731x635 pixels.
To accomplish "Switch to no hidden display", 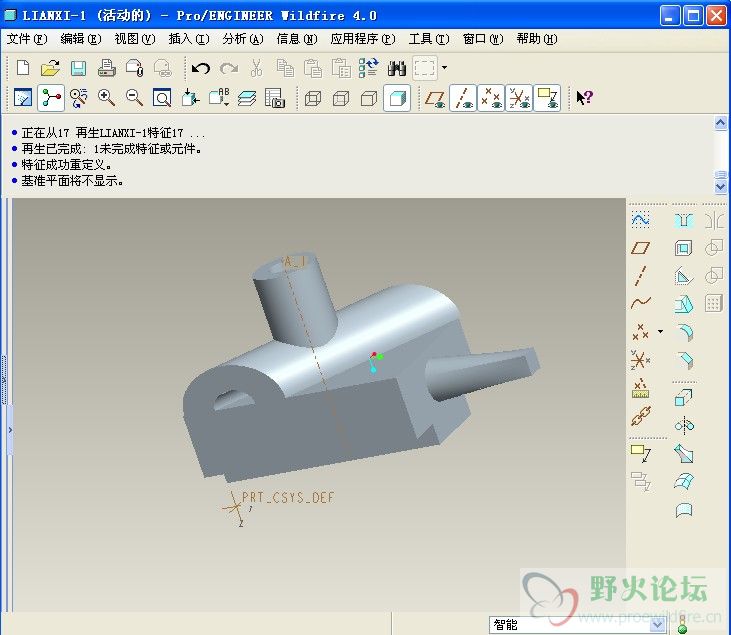I will click(369, 98).
